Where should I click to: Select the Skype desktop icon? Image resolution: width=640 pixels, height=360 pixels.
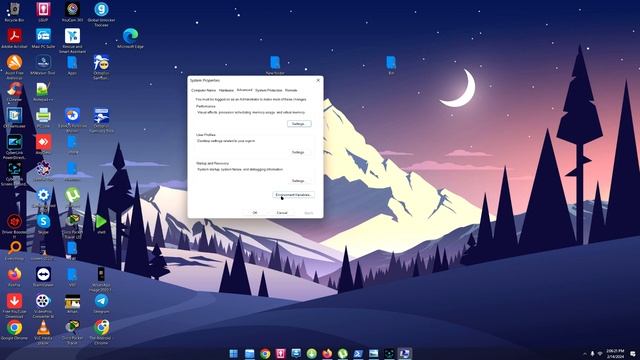pyautogui.click(x=43, y=224)
